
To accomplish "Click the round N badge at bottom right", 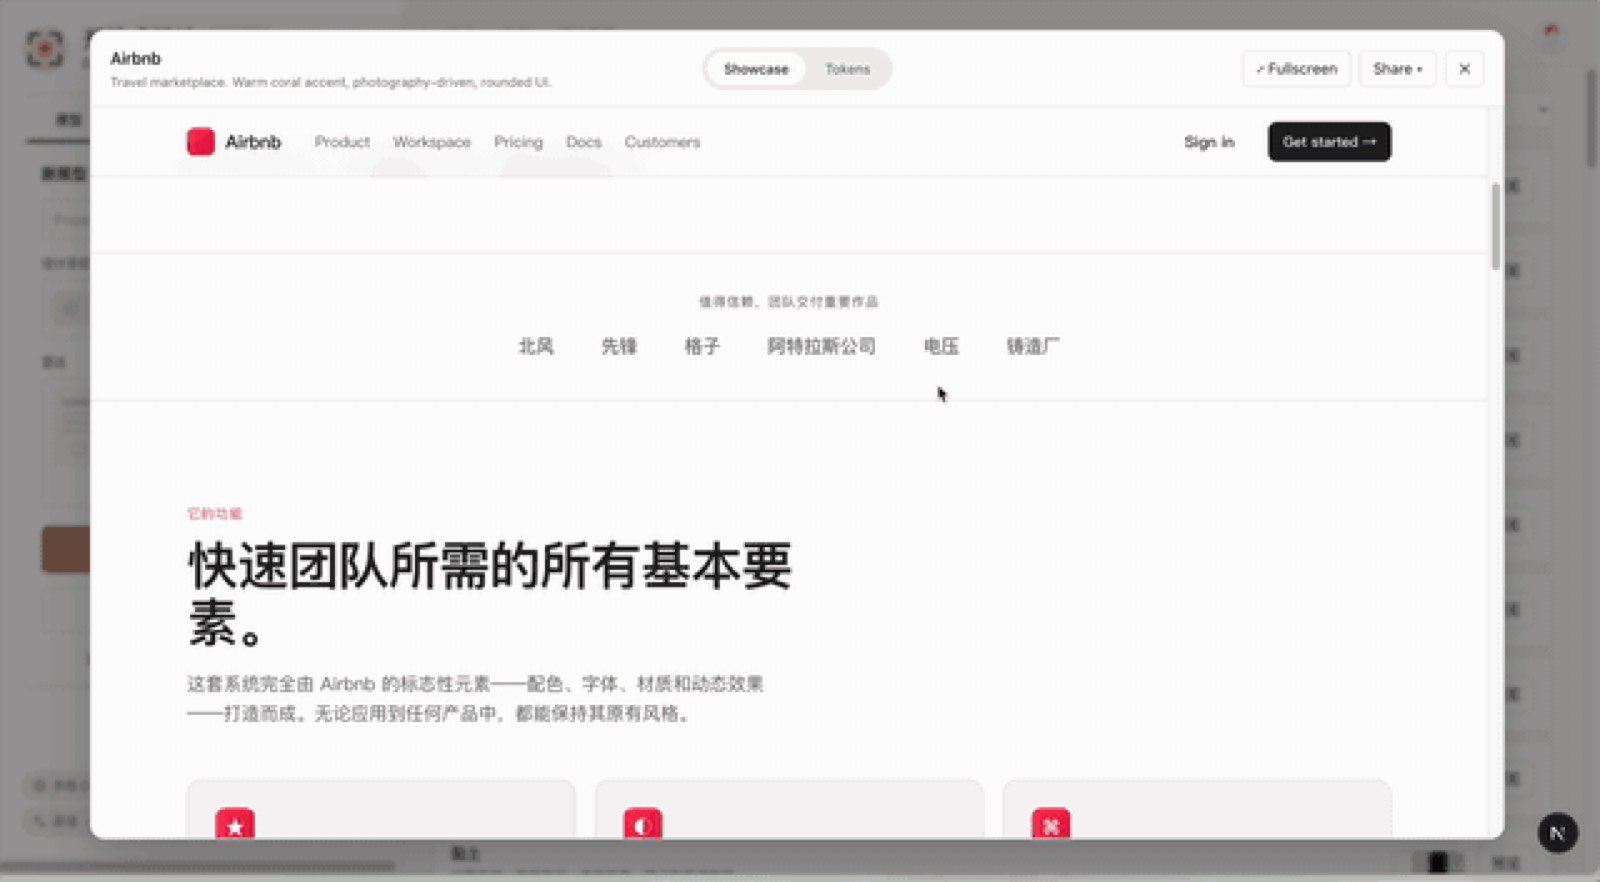I will 1557,833.
